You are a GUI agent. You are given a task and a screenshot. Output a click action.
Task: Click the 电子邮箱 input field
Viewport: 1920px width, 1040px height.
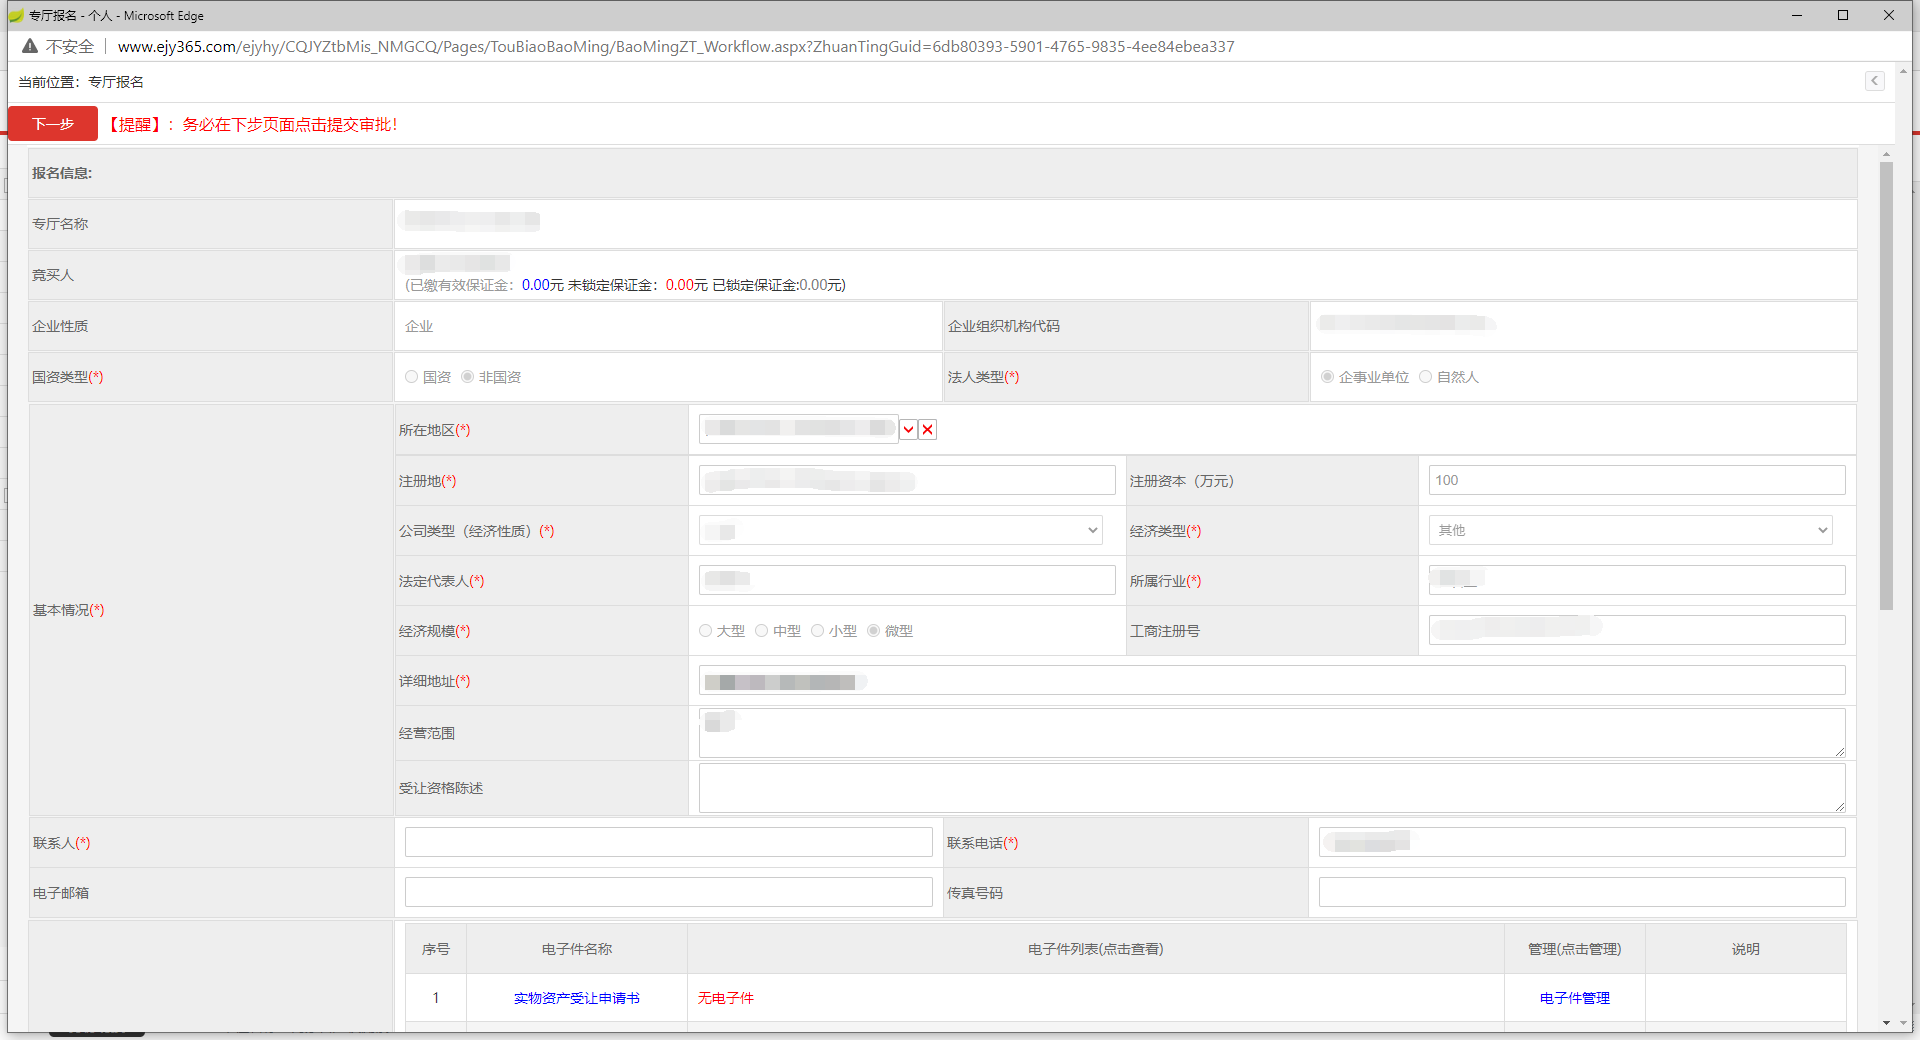pyautogui.click(x=669, y=893)
